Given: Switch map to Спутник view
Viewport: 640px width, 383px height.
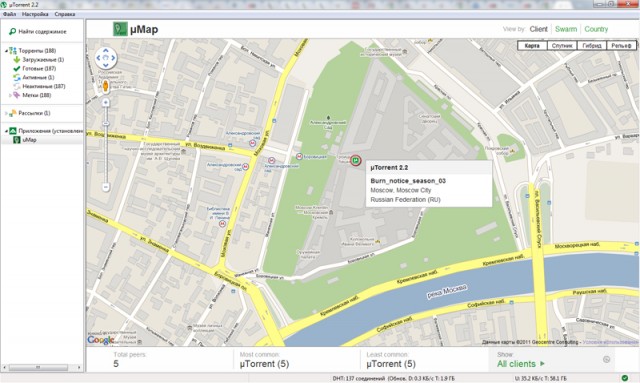Looking at the screenshot, I should click(562, 46).
